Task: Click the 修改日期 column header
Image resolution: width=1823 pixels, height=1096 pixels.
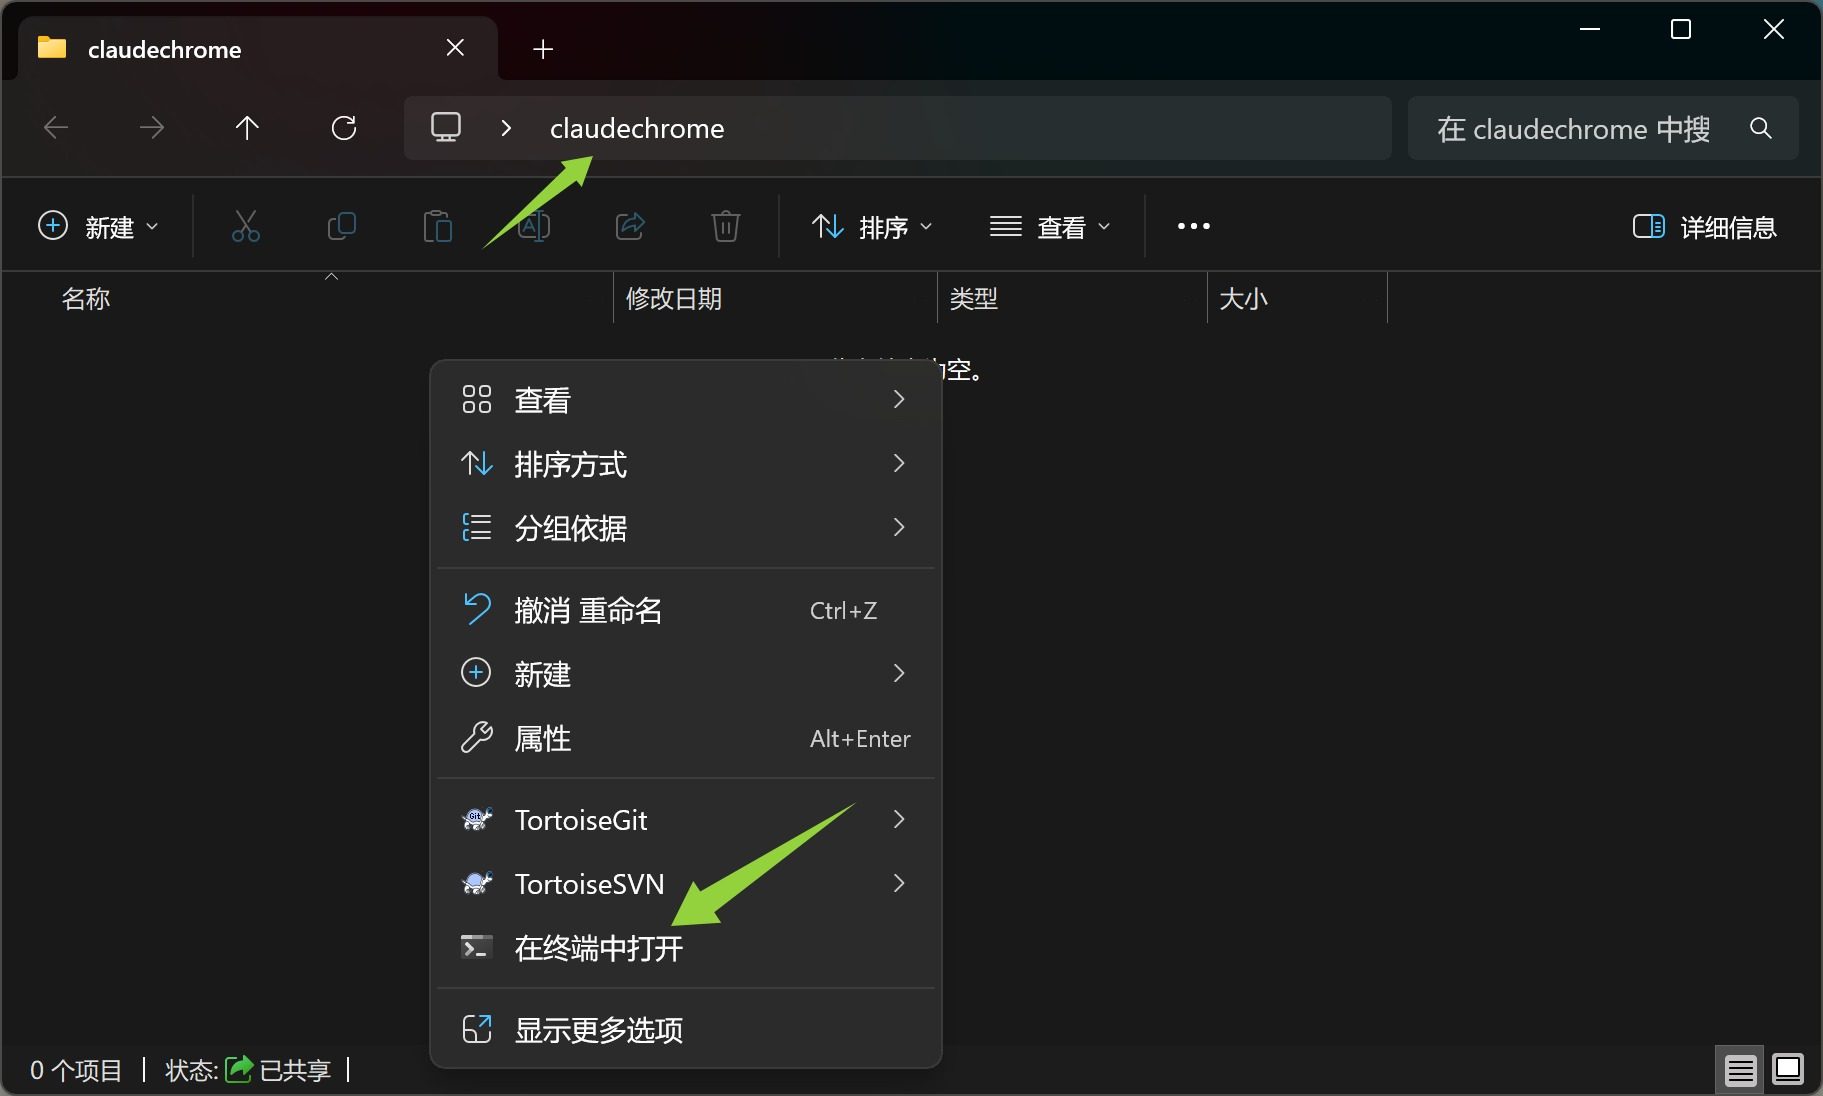Action: [x=674, y=299]
